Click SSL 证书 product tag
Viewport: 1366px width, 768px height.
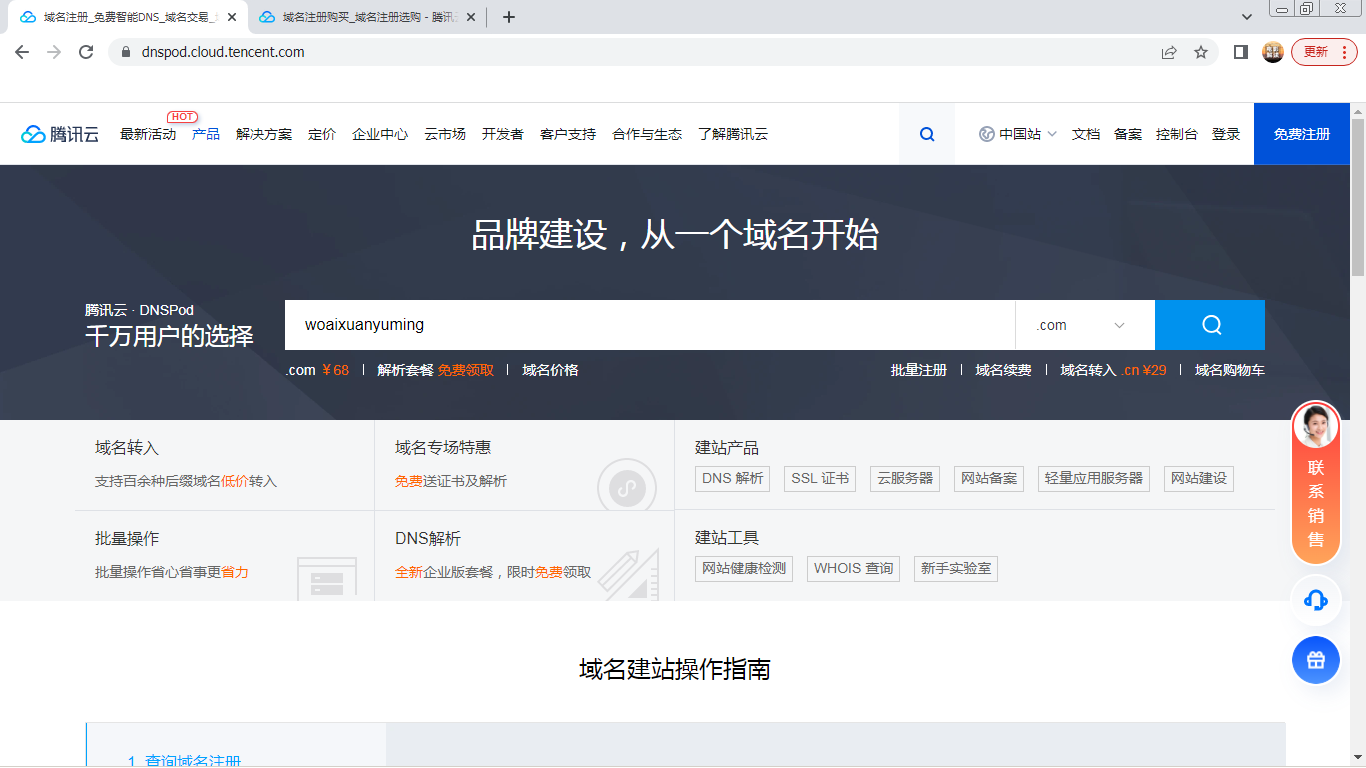820,479
